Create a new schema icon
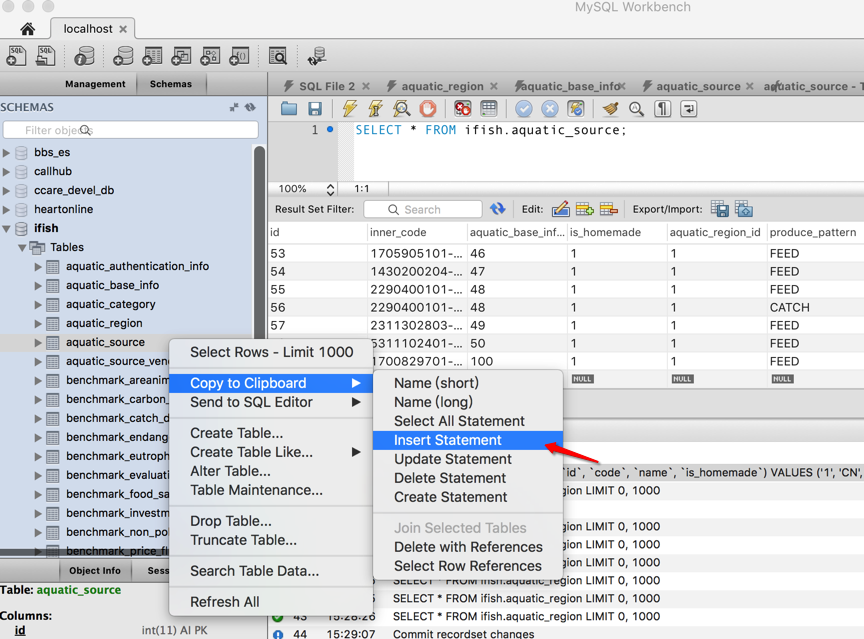Screen dimensions: 864x639 coord(123,56)
